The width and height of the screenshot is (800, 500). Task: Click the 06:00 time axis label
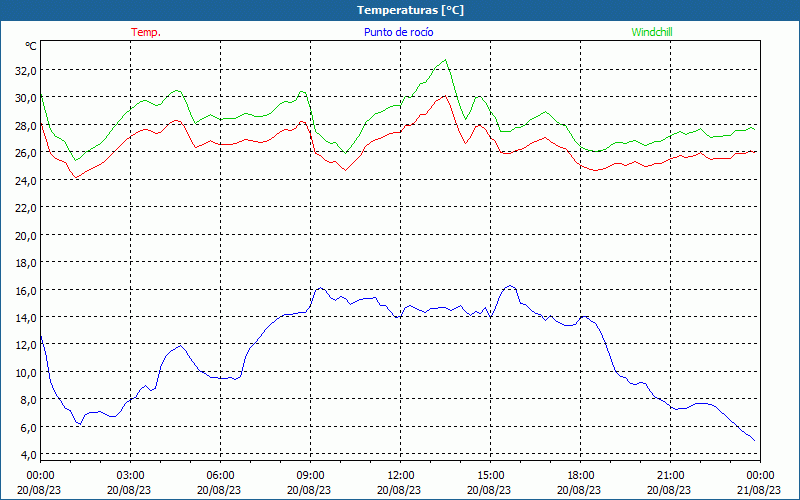pos(220,476)
